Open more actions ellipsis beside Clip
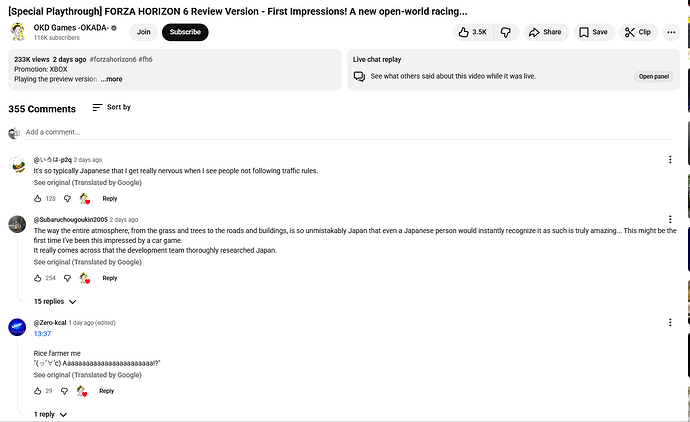This screenshot has width=690, height=422. tap(670, 32)
